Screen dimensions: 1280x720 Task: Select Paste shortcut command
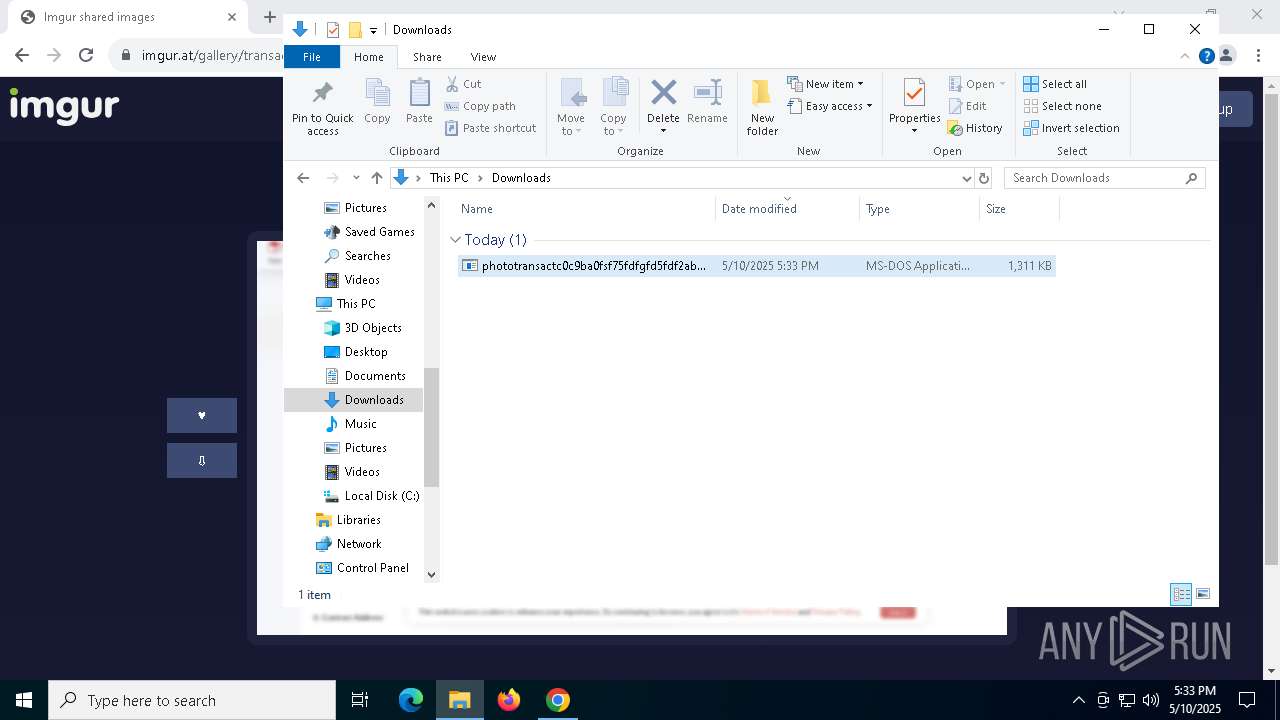click(x=490, y=128)
